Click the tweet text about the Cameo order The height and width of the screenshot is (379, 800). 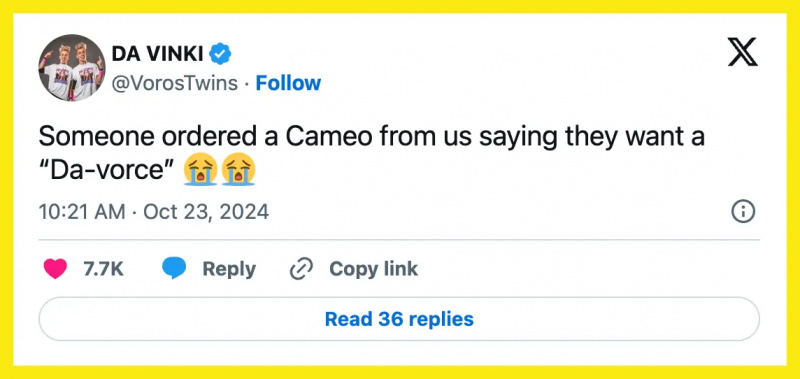(371, 155)
